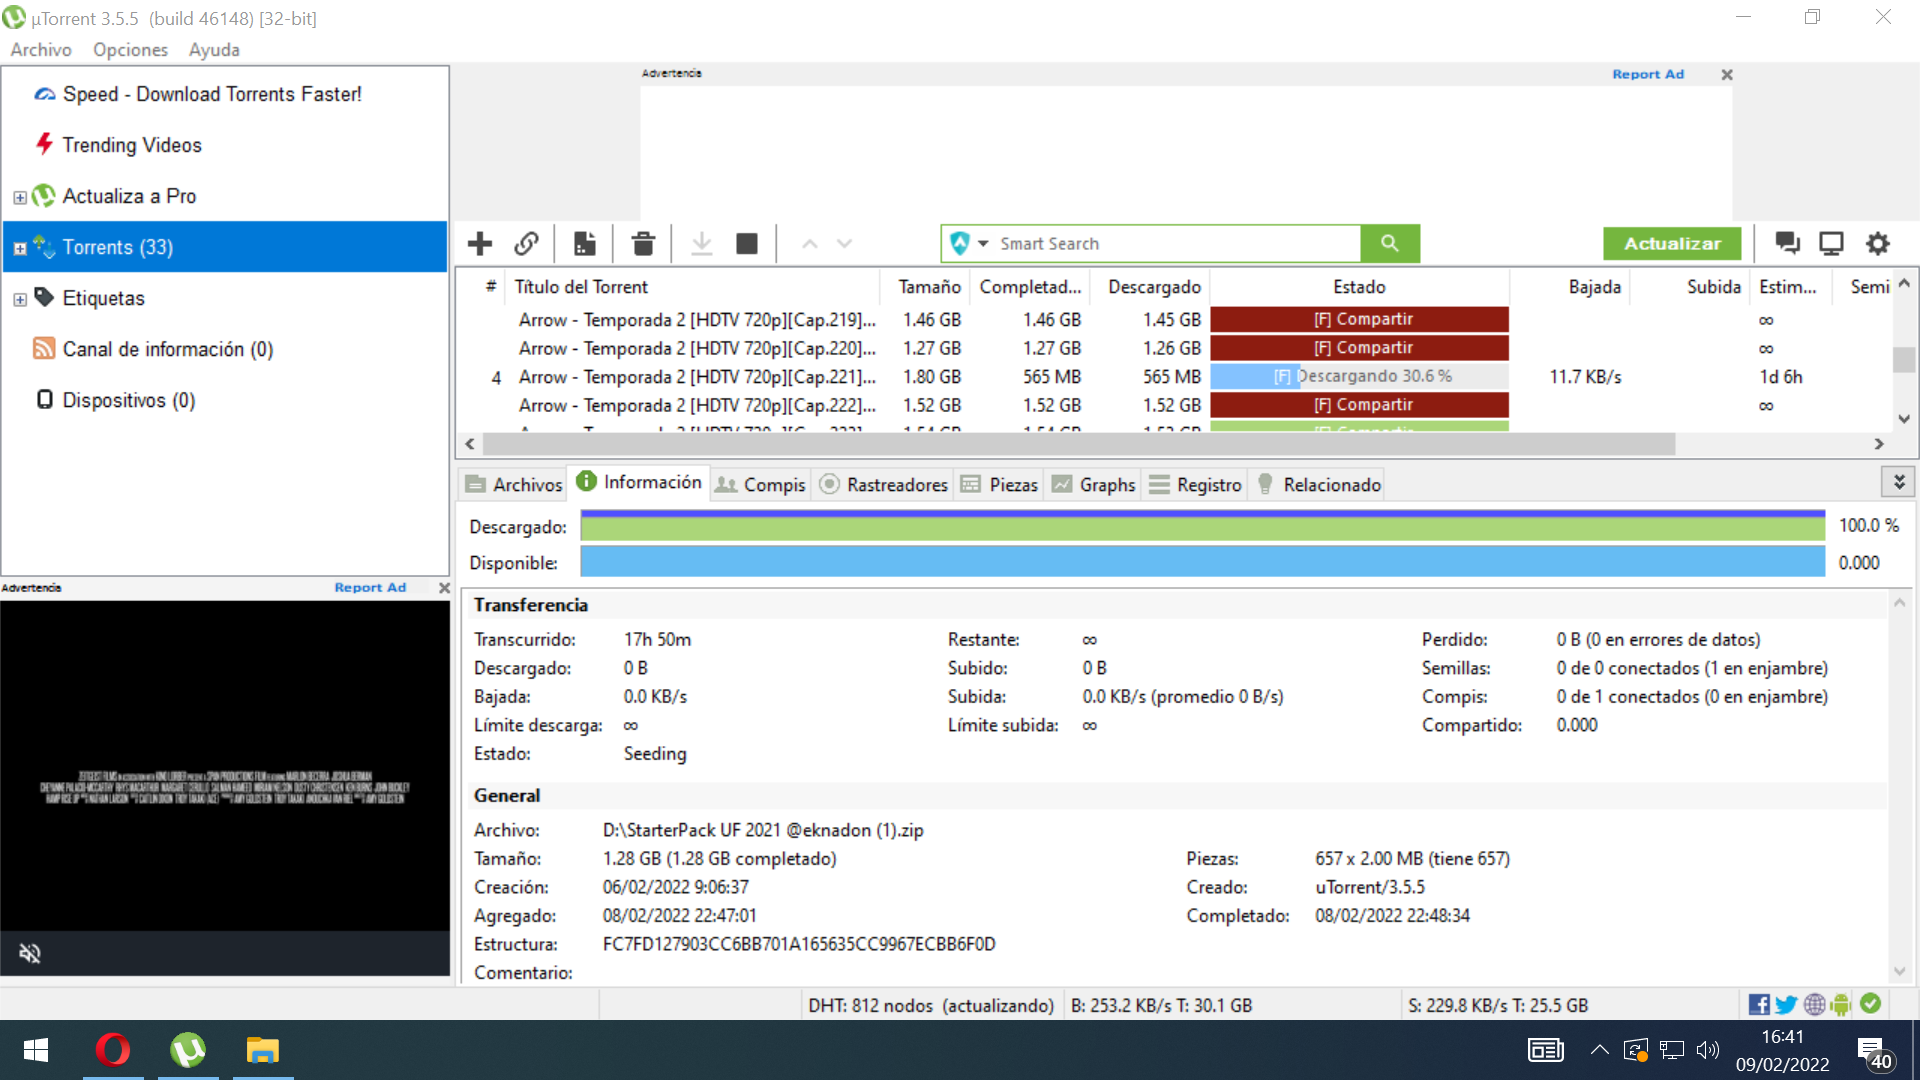The height and width of the screenshot is (1080, 1920).
Task: Click the Twitter icon in status bar
Action: tap(1787, 1004)
